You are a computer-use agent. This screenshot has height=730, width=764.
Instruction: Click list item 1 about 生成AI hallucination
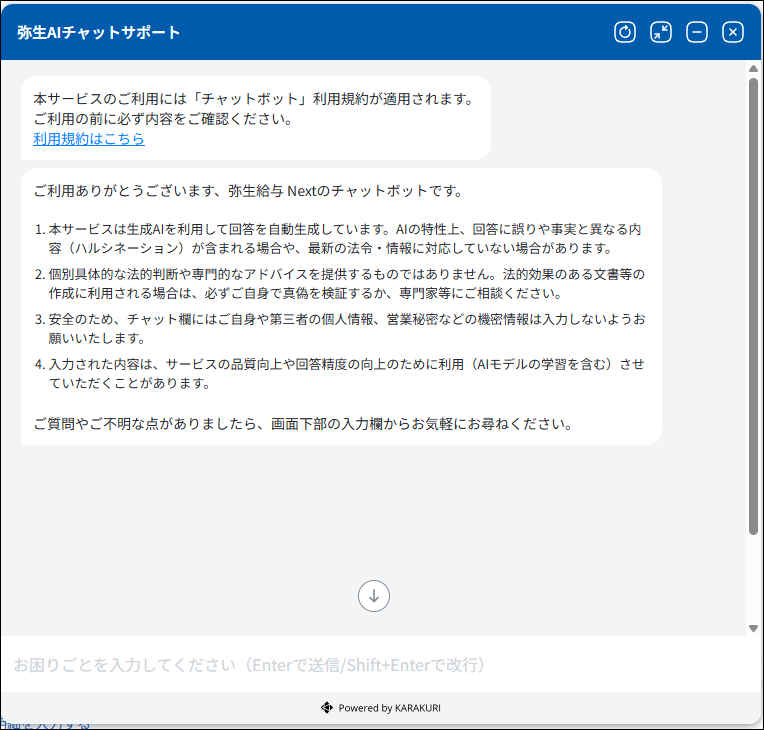coord(339,239)
